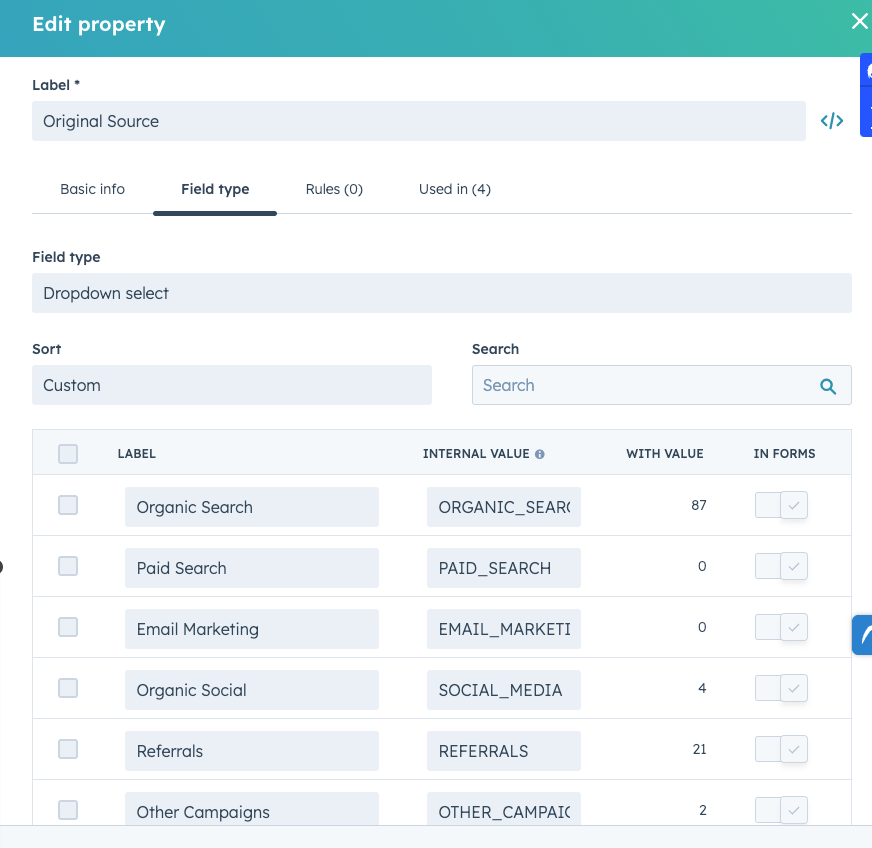Click the code icon beside the Label field
This screenshot has width=872, height=848.
[x=831, y=120]
